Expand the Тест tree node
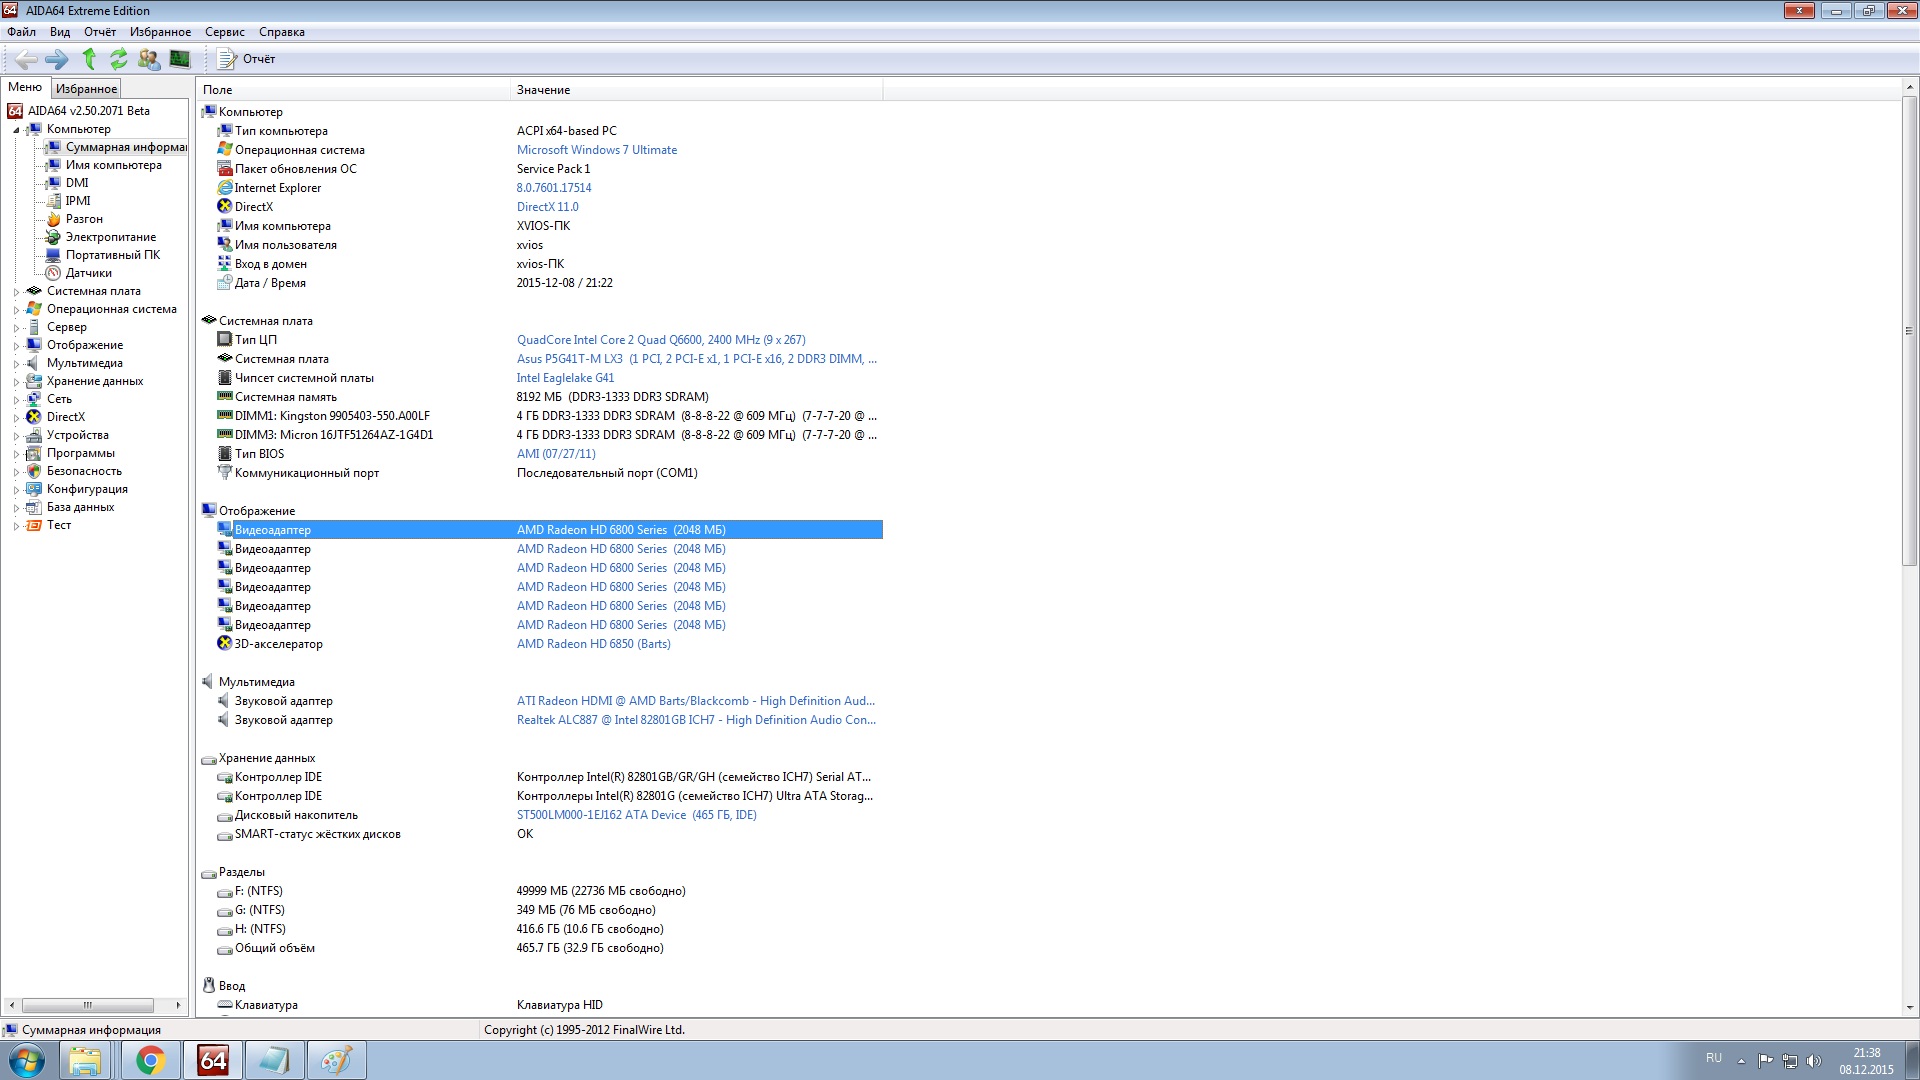This screenshot has width=1920, height=1080. pos(16,526)
